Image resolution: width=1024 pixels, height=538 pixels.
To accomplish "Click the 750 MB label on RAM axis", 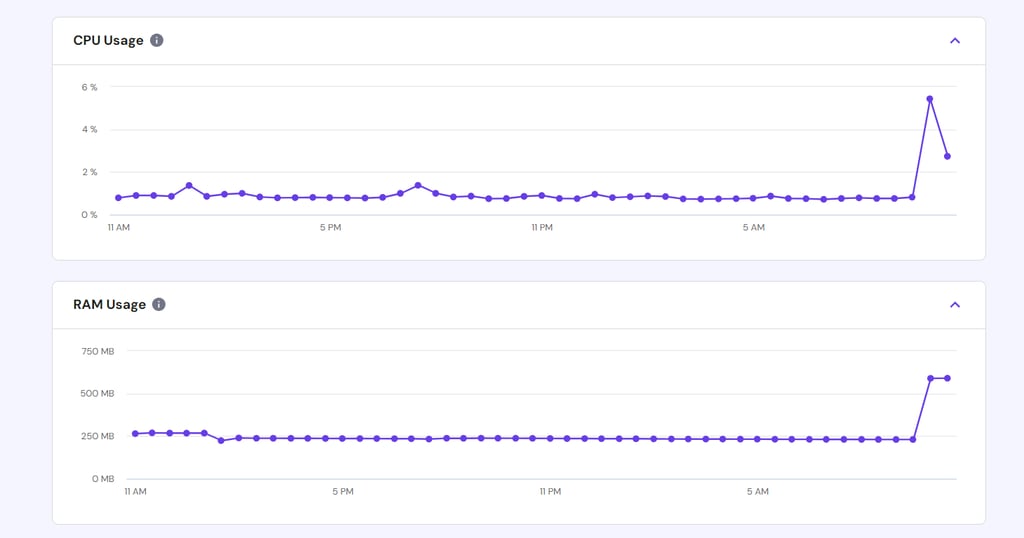I will coord(97,351).
